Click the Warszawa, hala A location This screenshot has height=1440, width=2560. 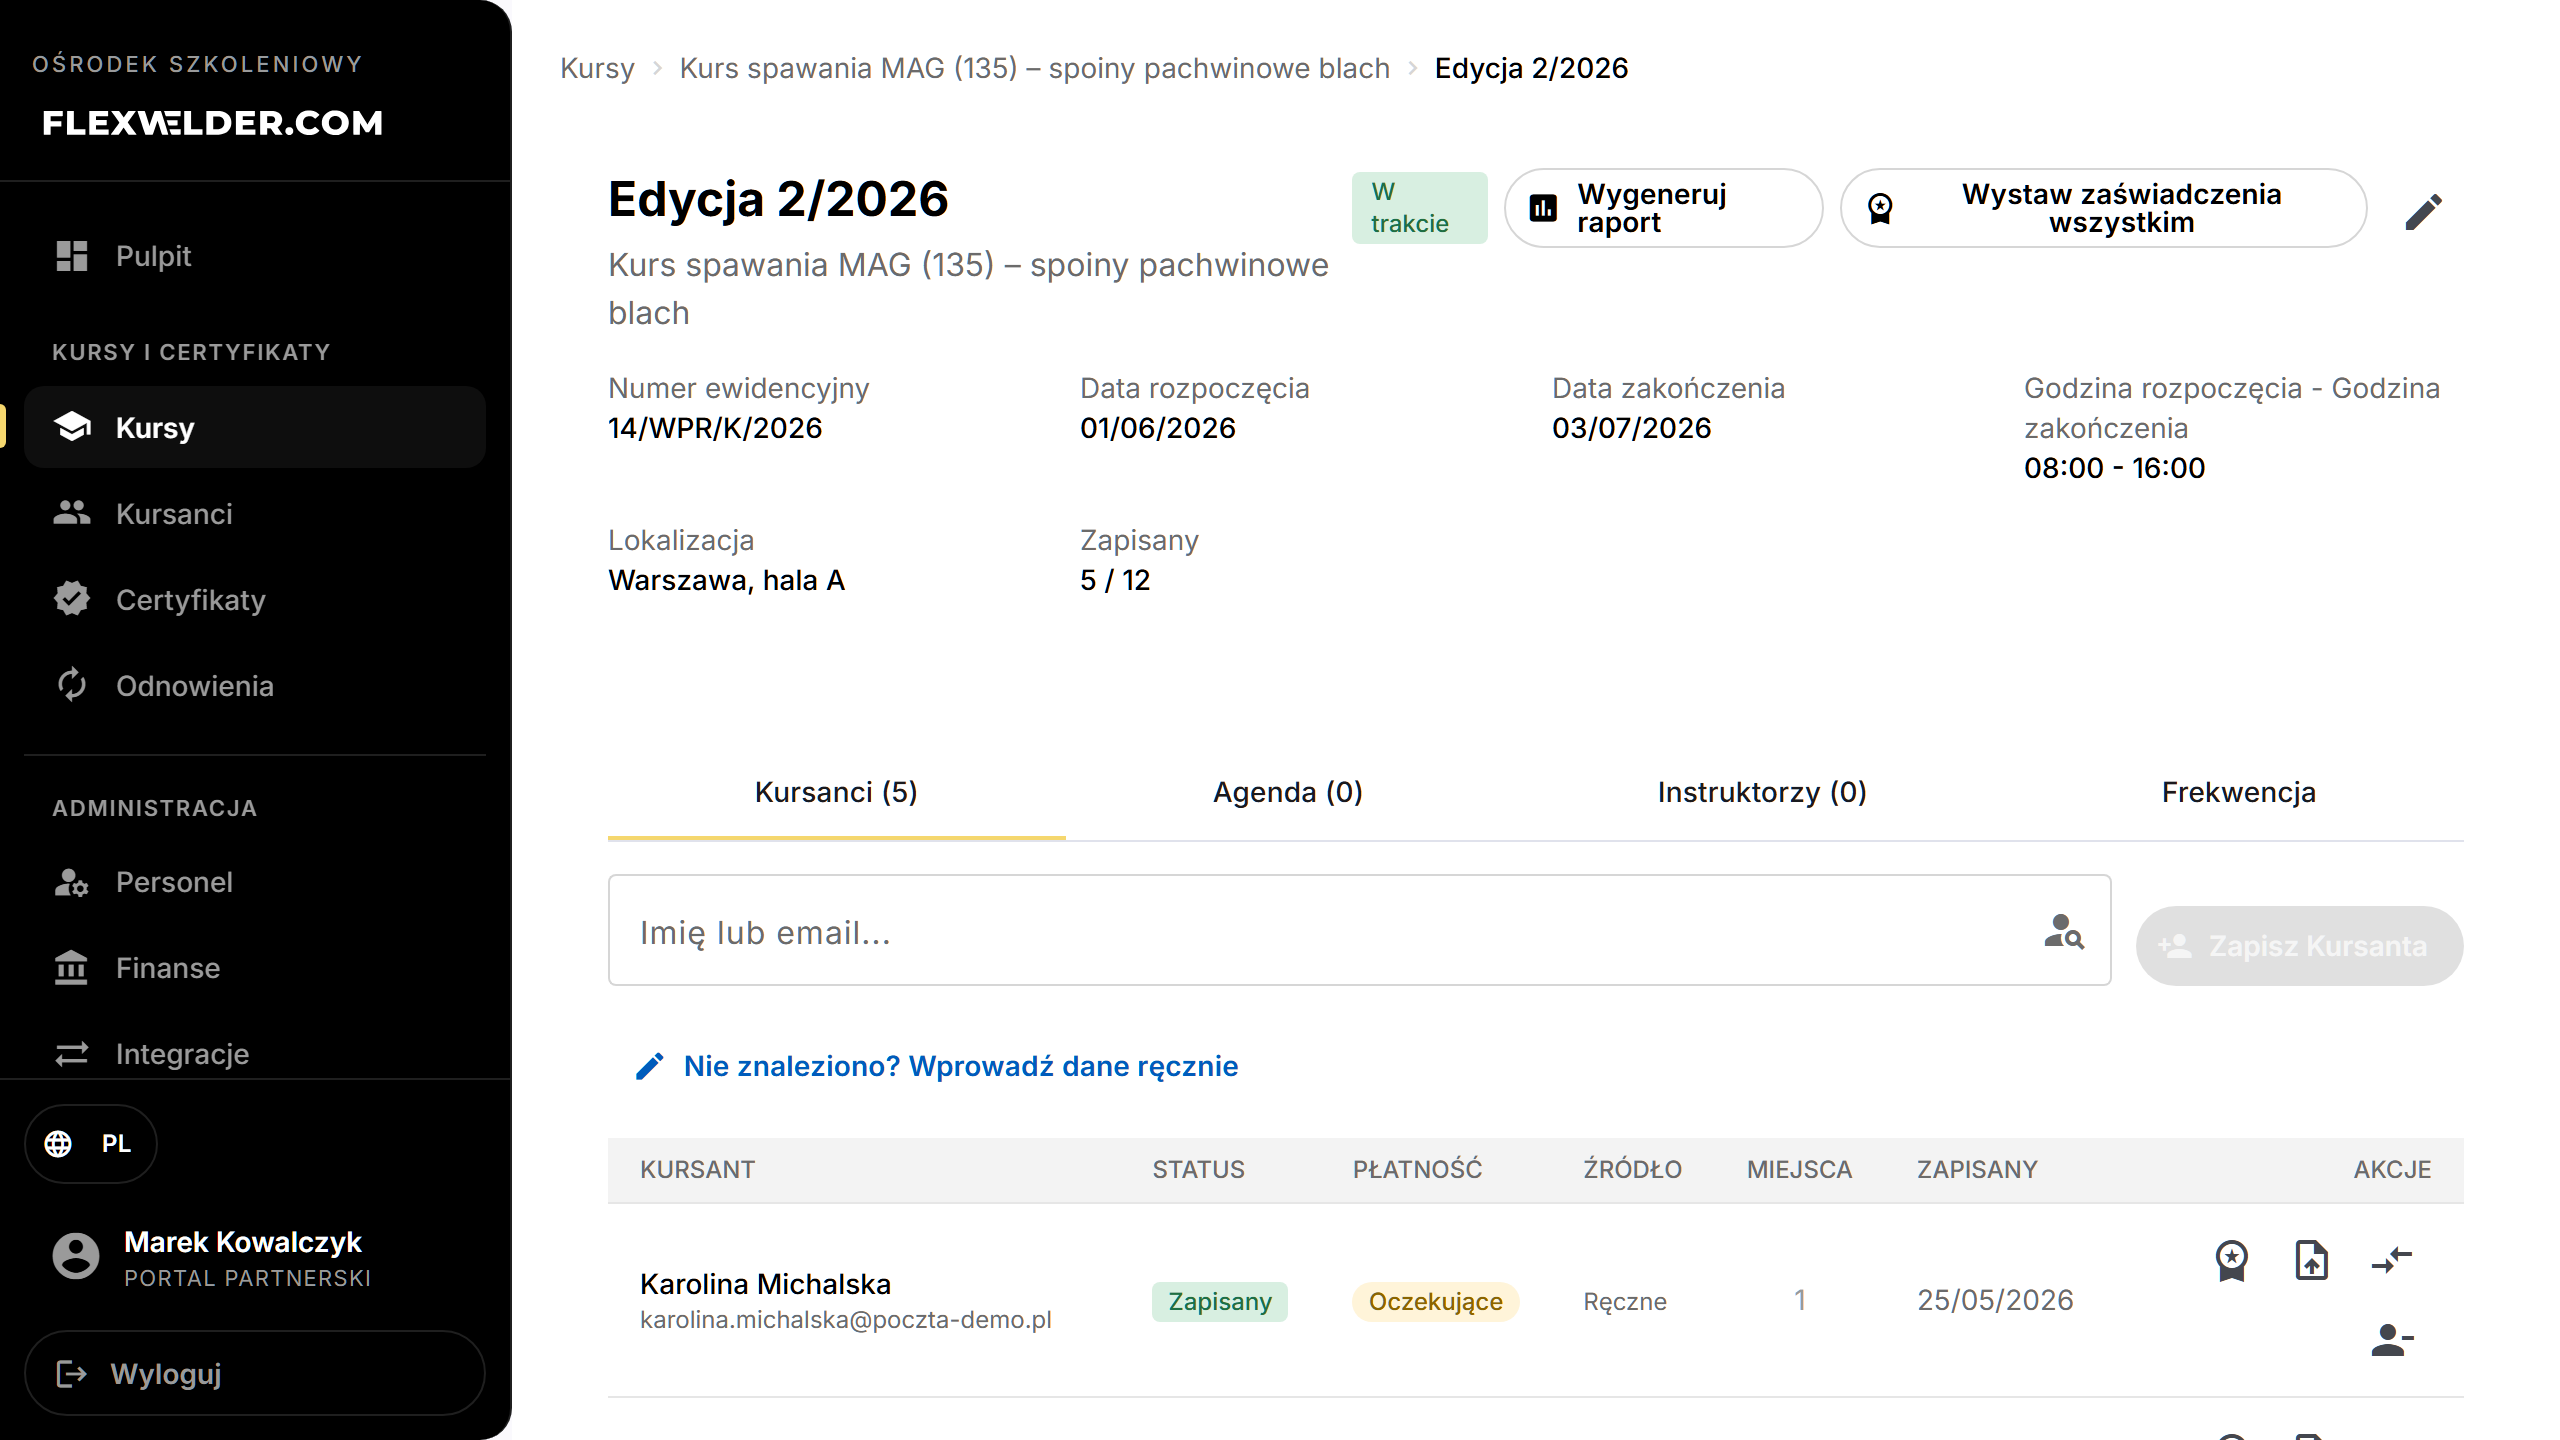click(x=727, y=580)
